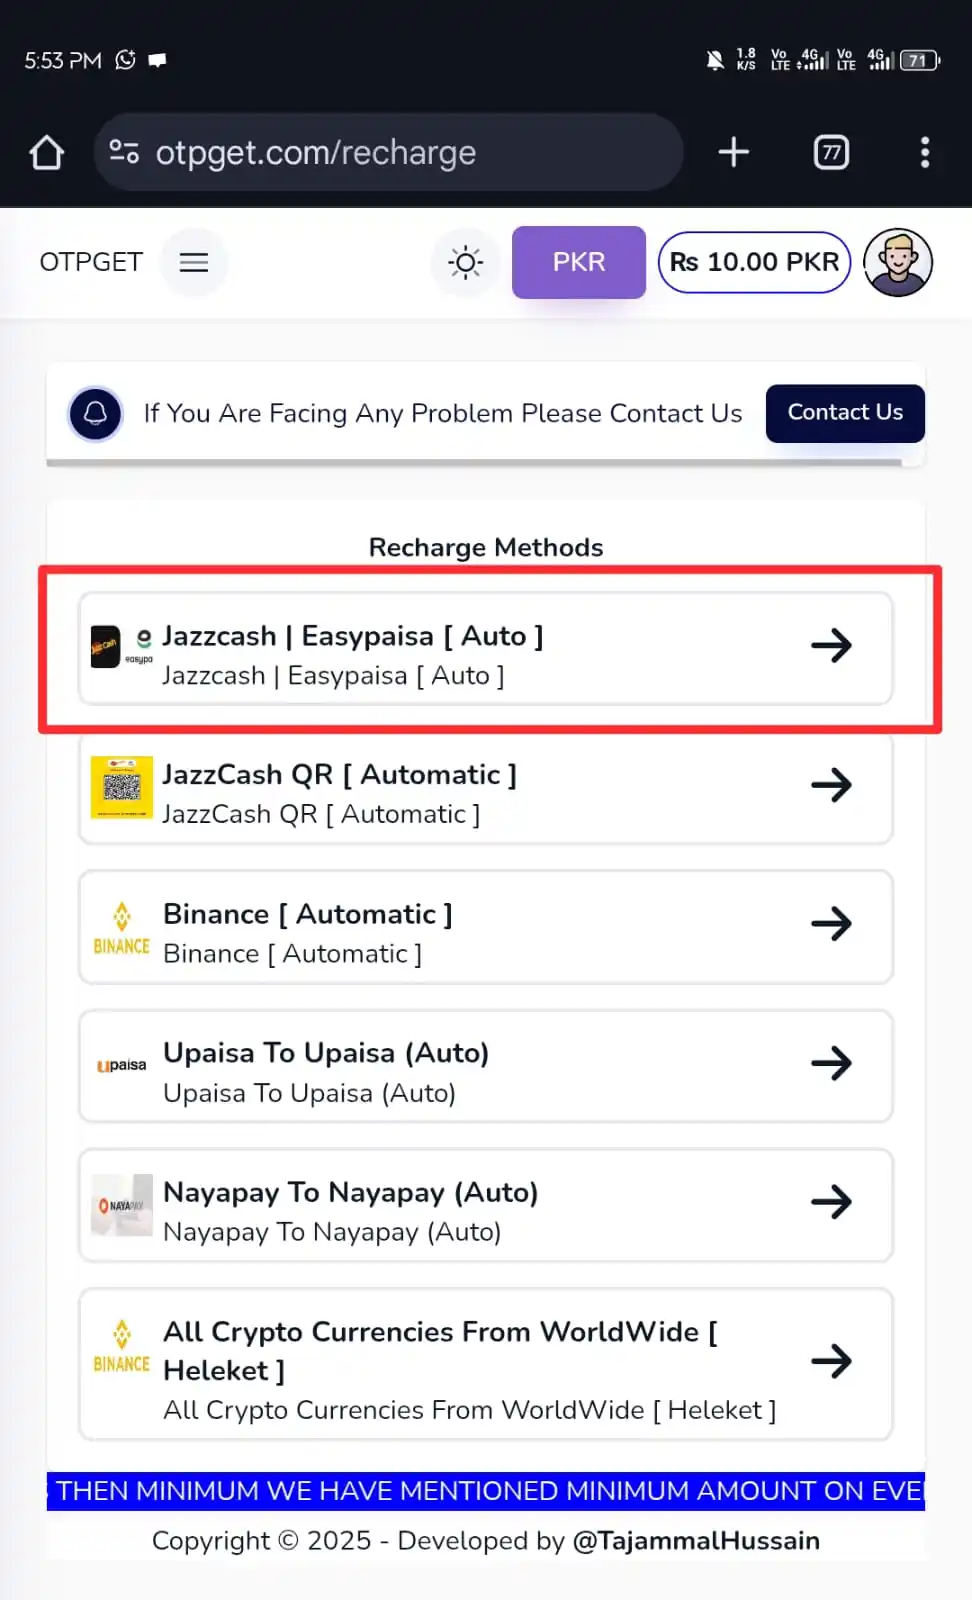Open site info icon in address bar

pos(124,152)
